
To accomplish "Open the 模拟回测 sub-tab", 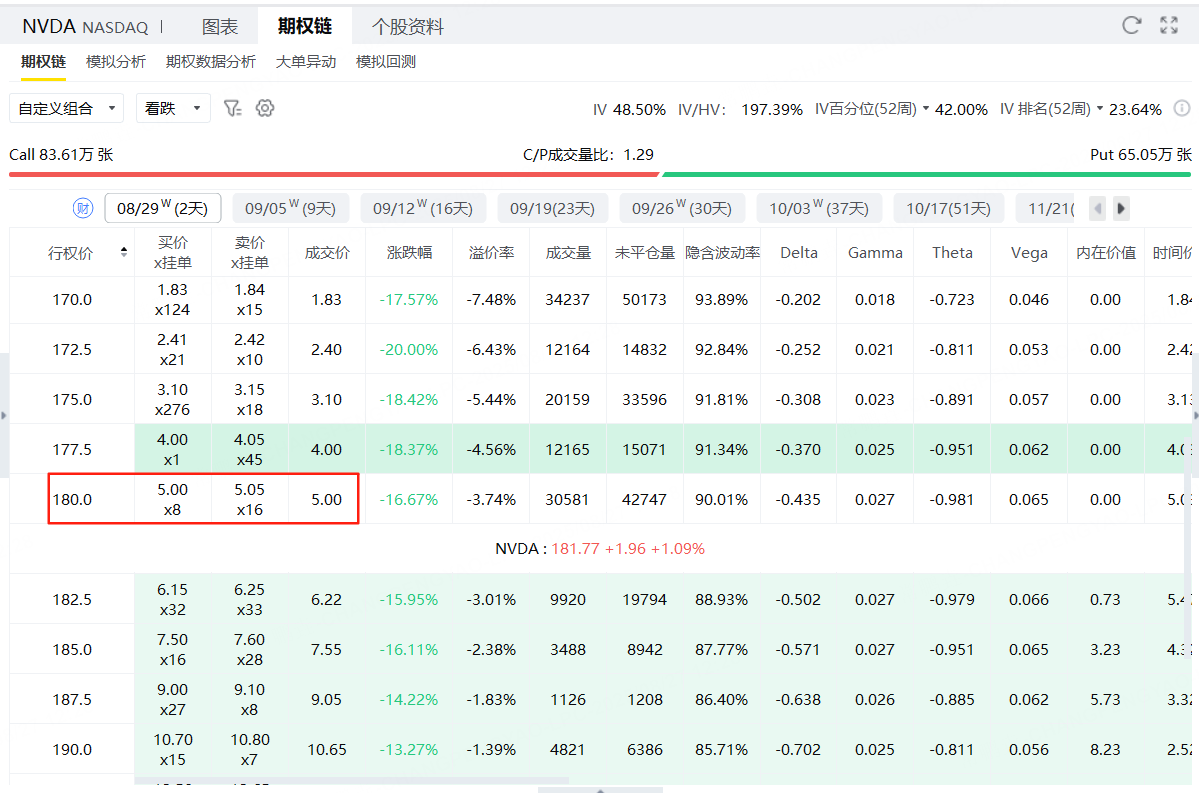I will pos(385,62).
